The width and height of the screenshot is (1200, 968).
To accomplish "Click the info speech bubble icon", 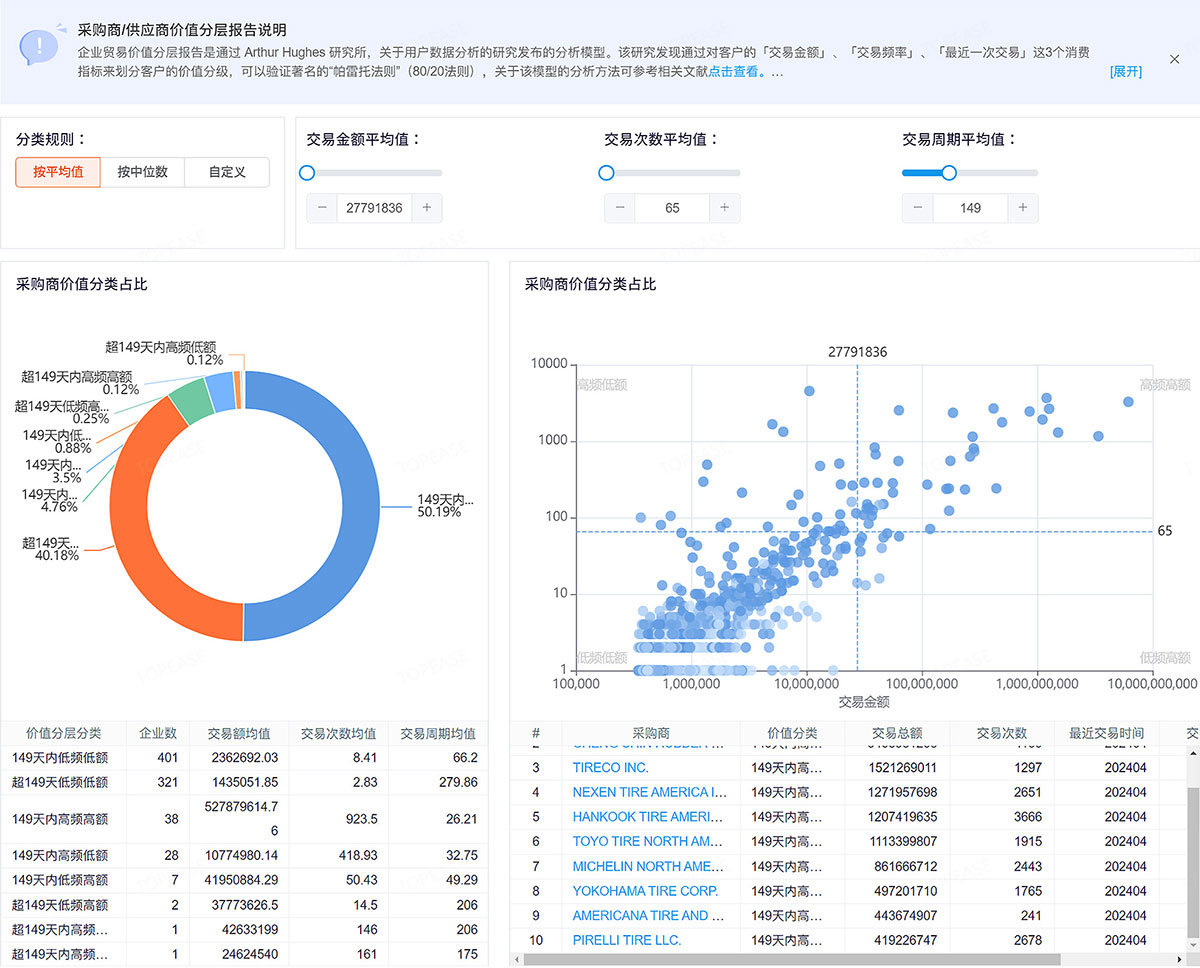I will (x=38, y=45).
